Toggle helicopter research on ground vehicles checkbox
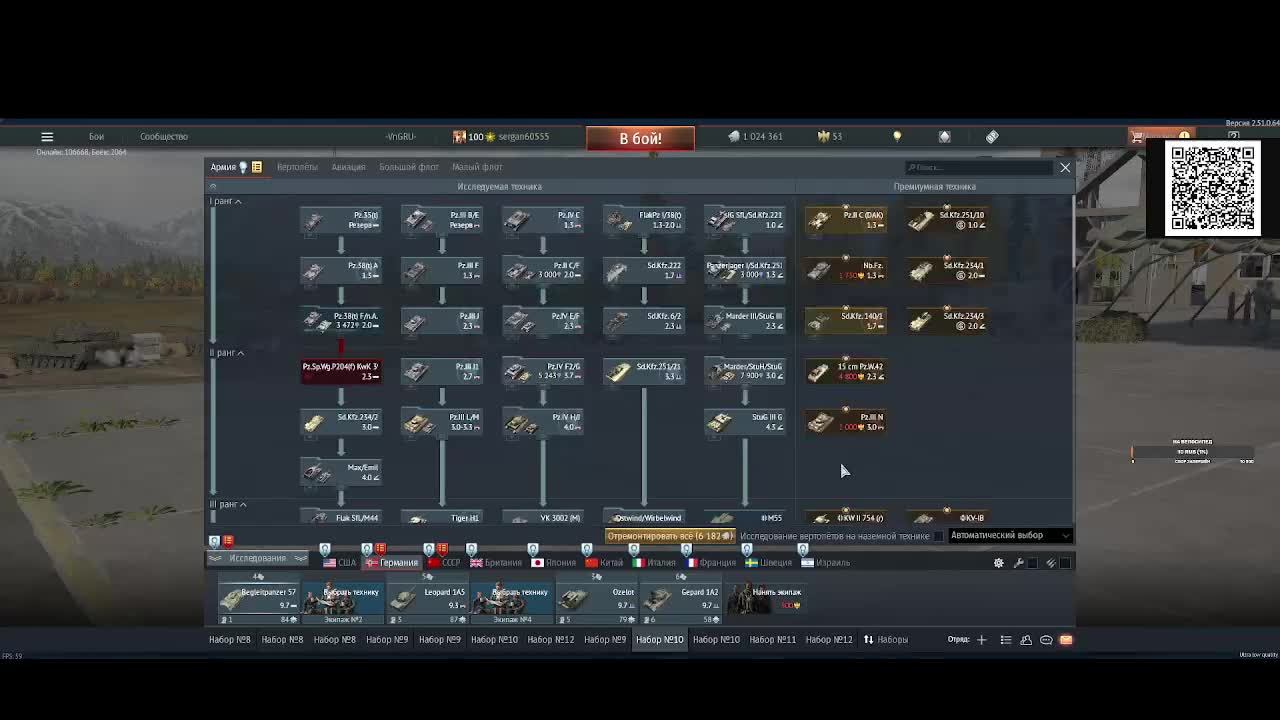Image resolution: width=1280 pixels, height=720 pixels. [x=938, y=536]
